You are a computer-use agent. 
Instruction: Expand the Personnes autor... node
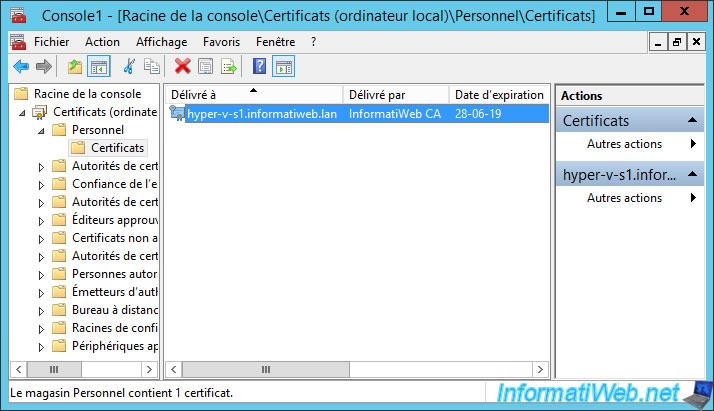tap(41, 275)
